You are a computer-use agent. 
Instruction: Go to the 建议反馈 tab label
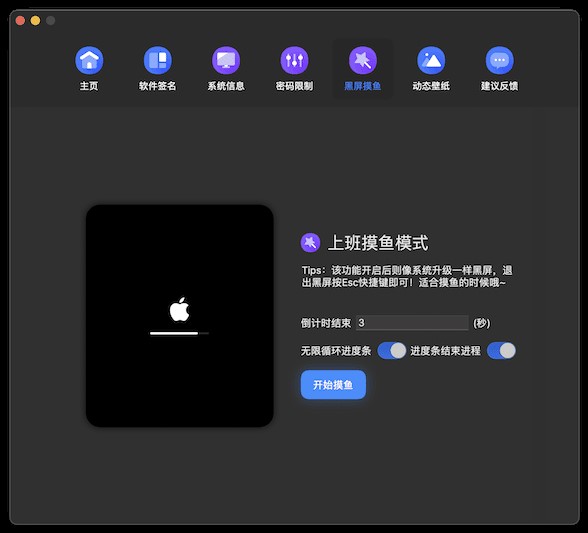[500, 86]
